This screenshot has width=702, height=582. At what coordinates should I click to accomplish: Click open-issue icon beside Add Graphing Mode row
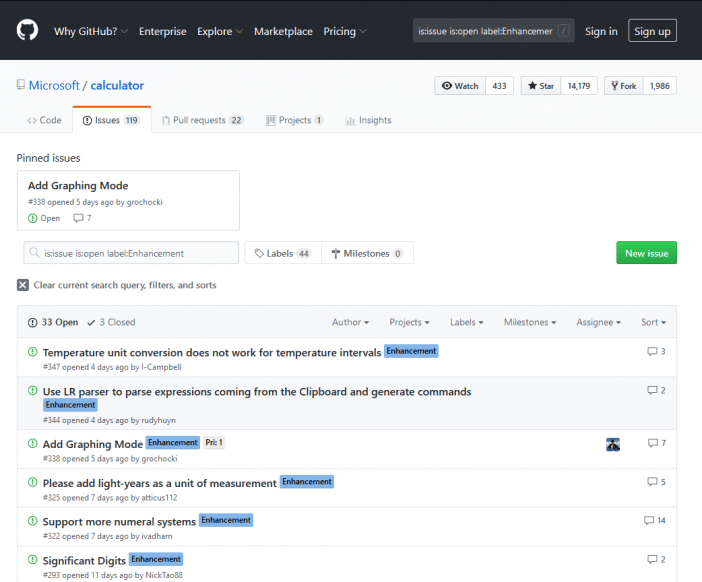coord(33,443)
